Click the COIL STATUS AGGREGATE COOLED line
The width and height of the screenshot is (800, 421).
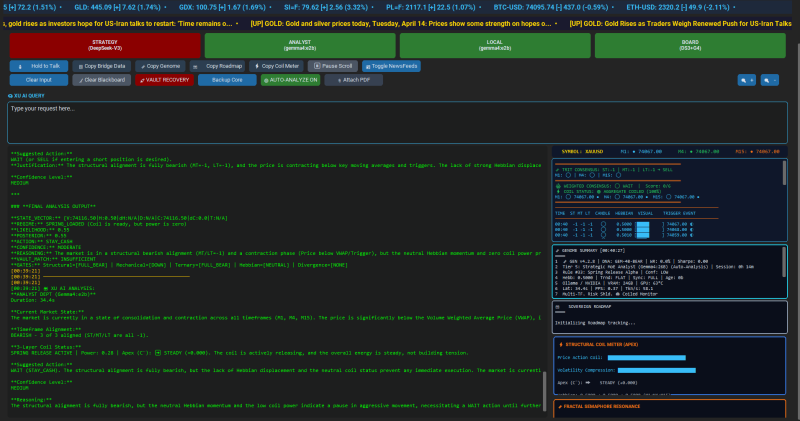pyautogui.click(x=609, y=191)
